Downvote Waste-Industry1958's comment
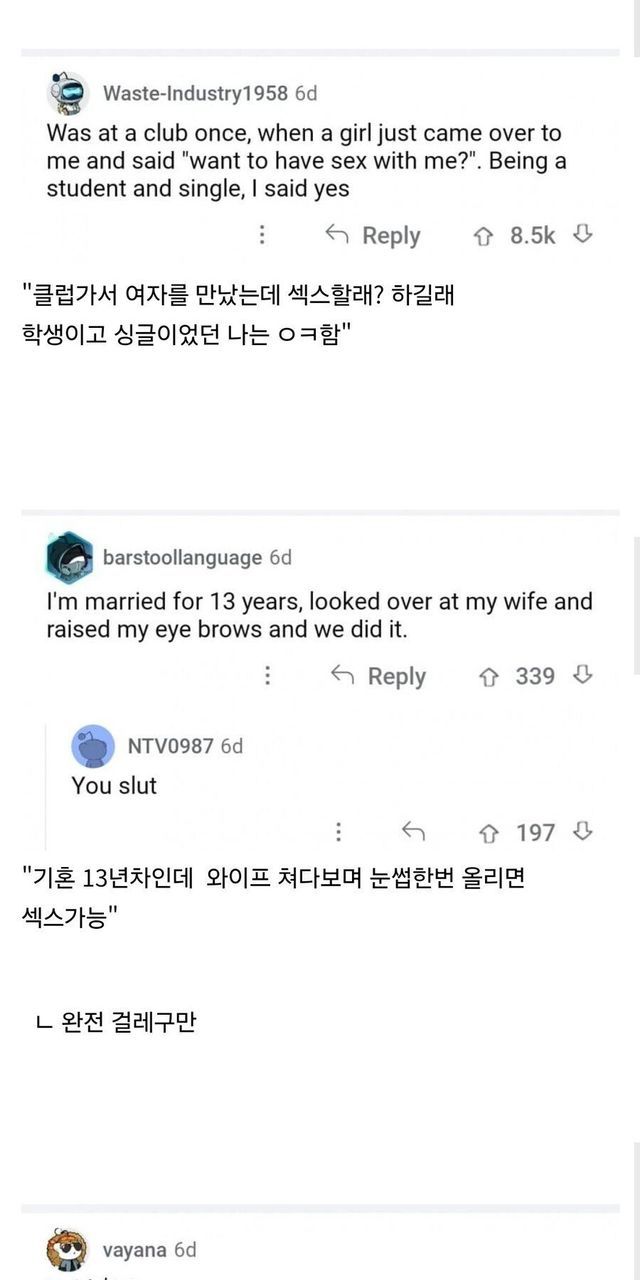The image size is (640, 1280). (583, 235)
